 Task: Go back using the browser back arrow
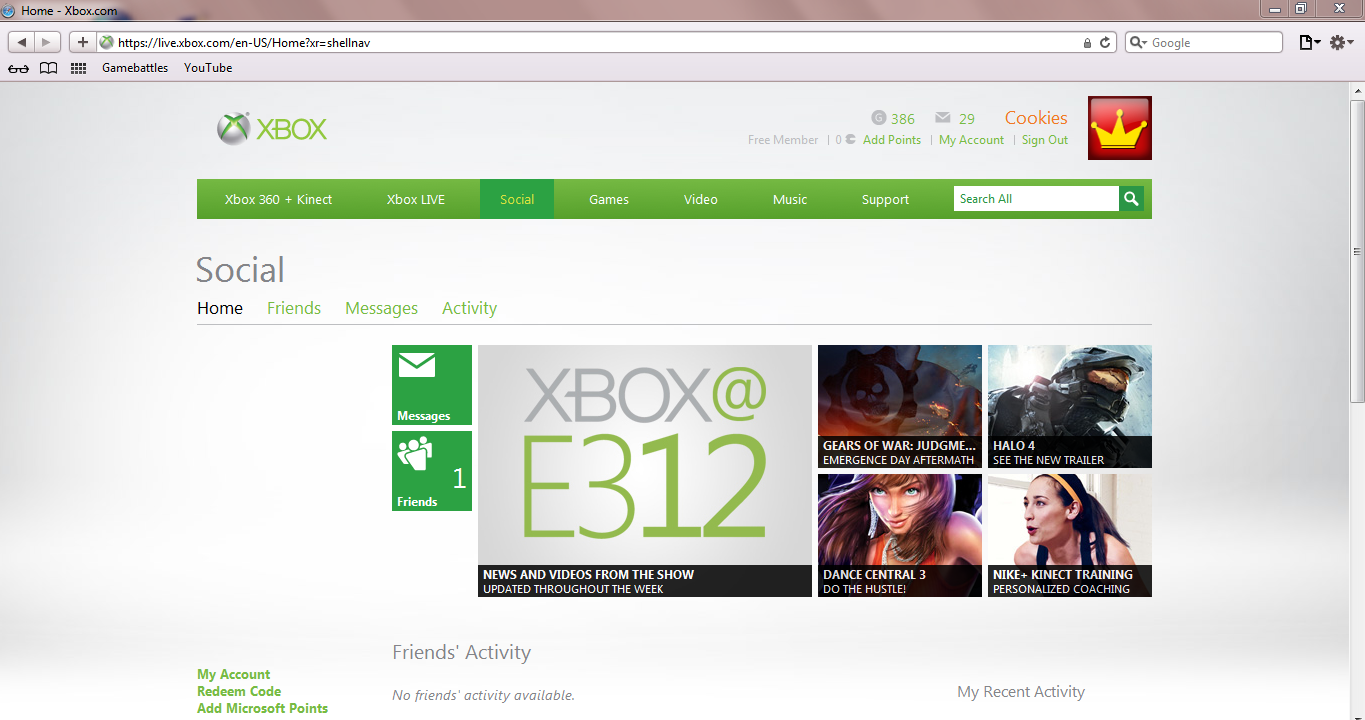point(22,42)
